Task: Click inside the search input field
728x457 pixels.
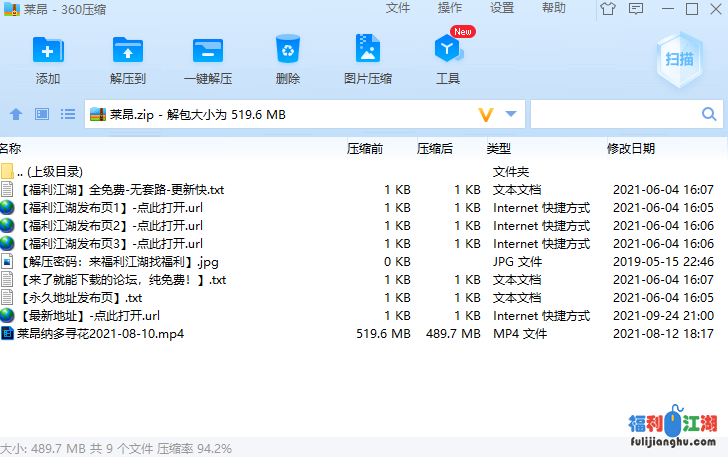Action: tap(616, 114)
